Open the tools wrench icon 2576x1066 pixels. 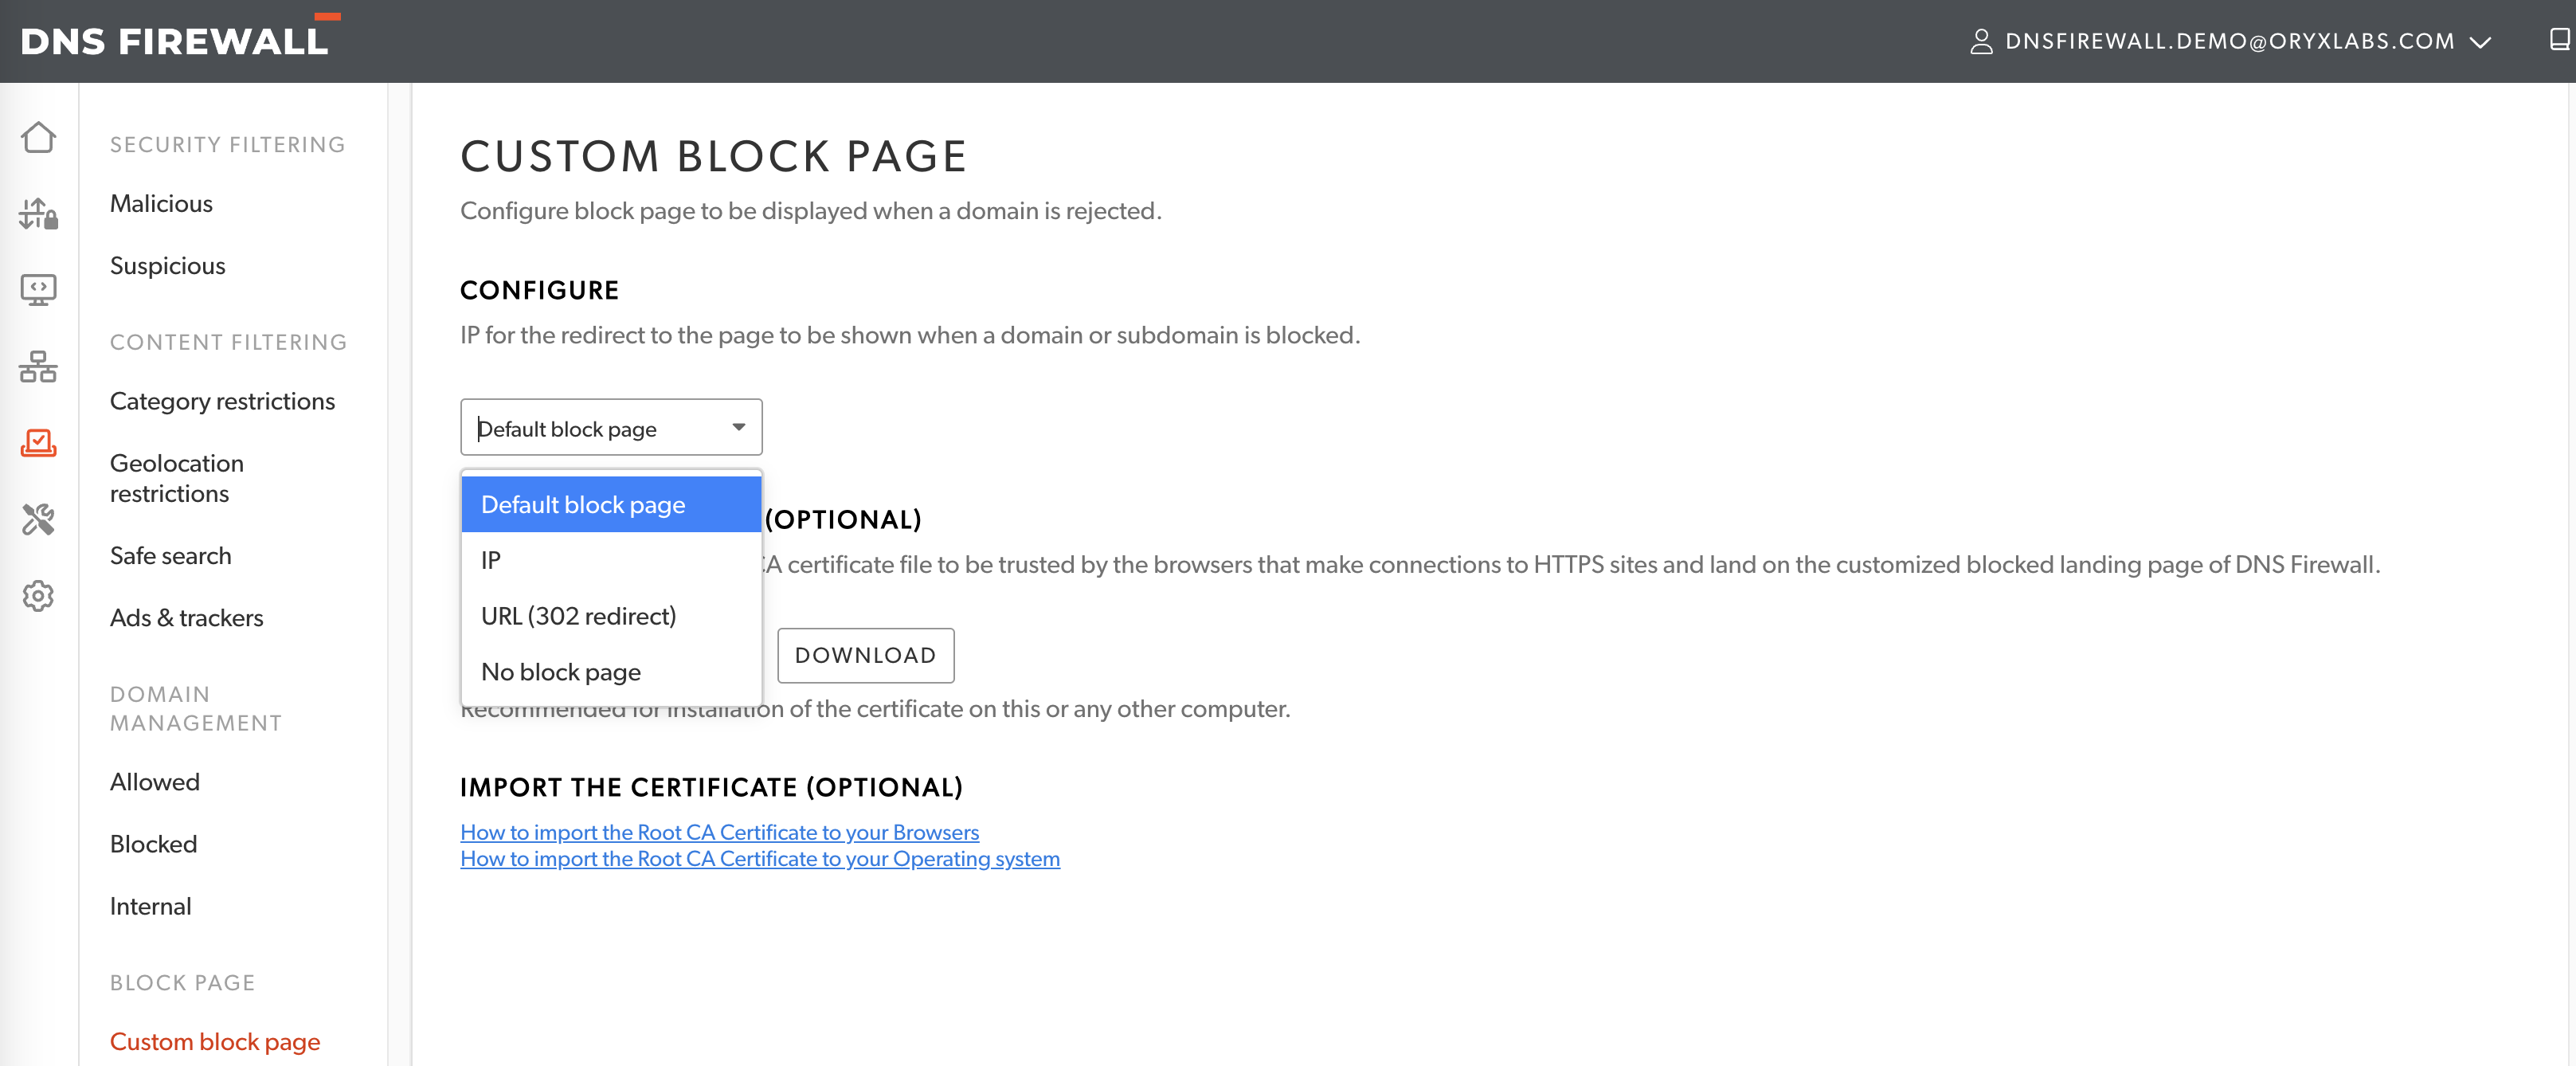[x=38, y=520]
